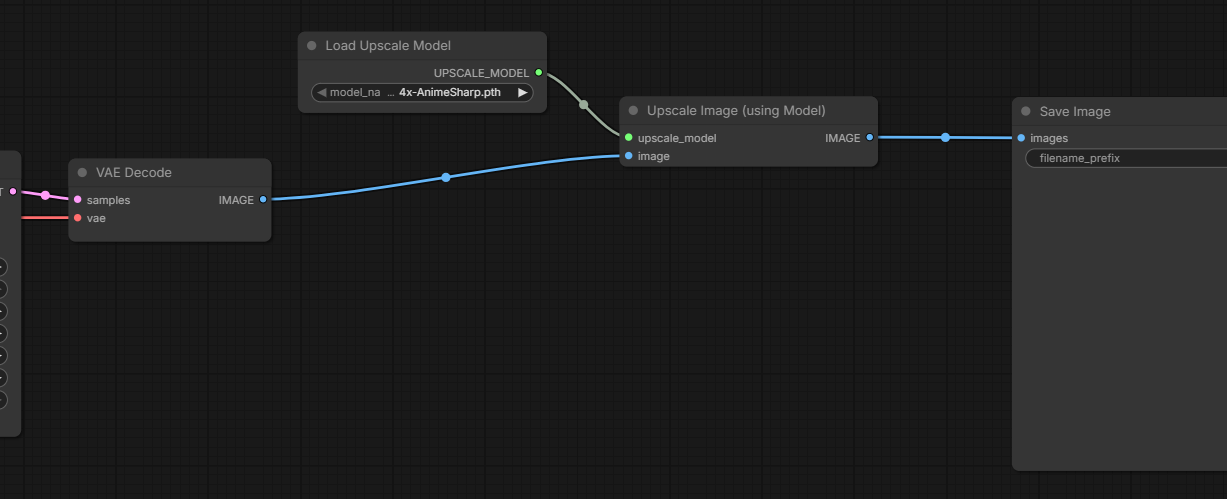The image size is (1227, 499).
Task: Collapse the Load Upscale Model node
Action: (x=312, y=46)
